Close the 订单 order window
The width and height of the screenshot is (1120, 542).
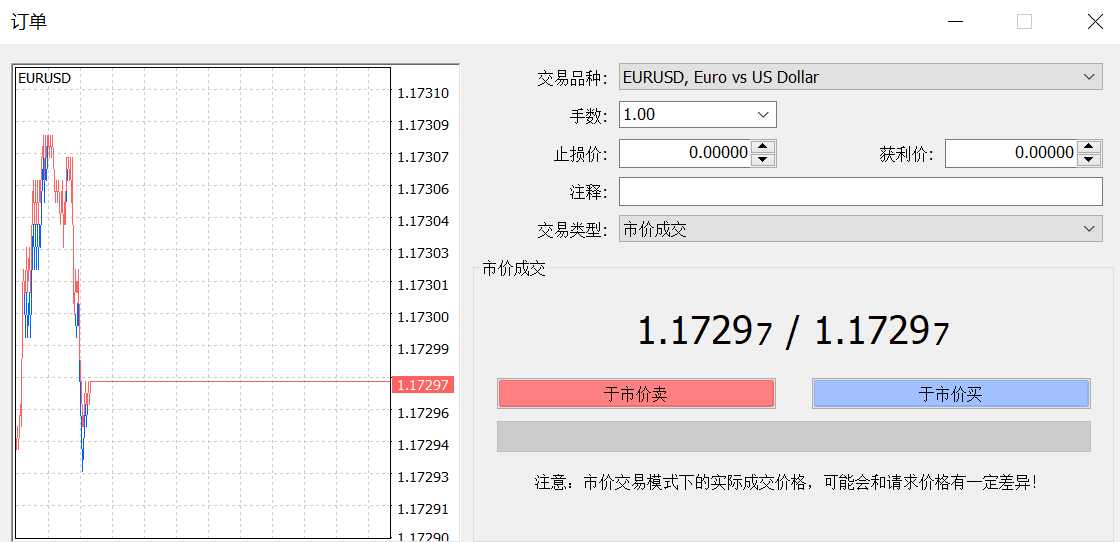[x=1094, y=21]
